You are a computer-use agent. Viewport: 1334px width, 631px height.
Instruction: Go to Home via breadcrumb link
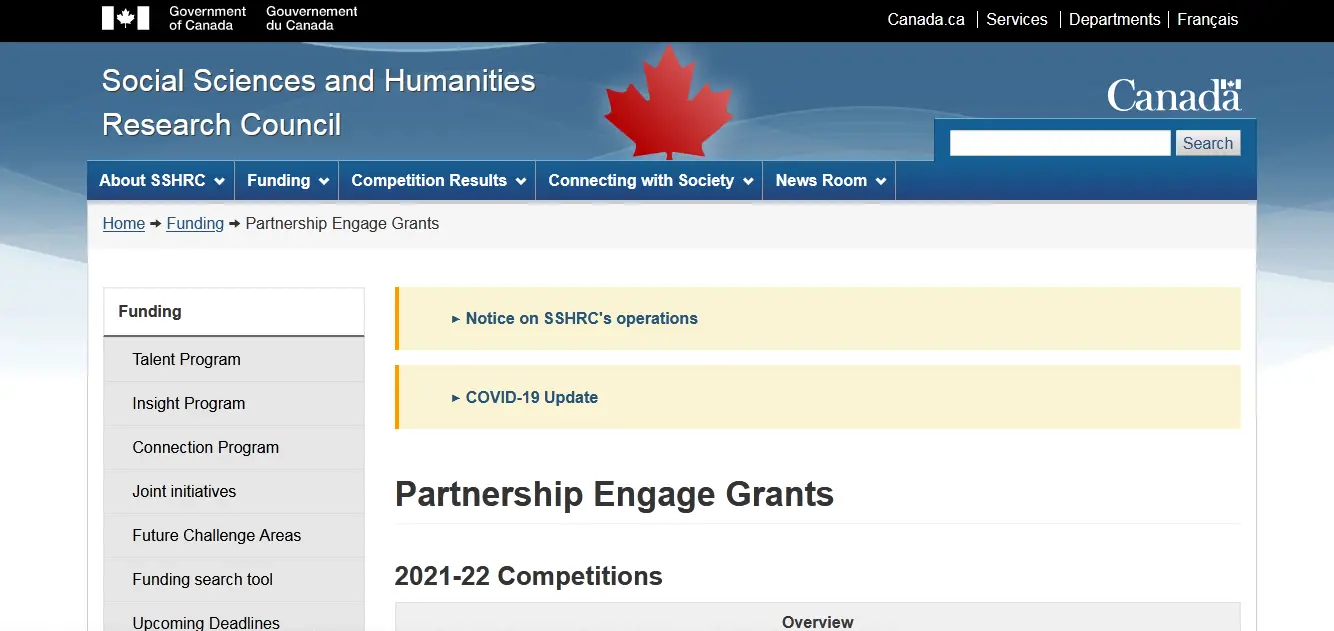coord(124,224)
